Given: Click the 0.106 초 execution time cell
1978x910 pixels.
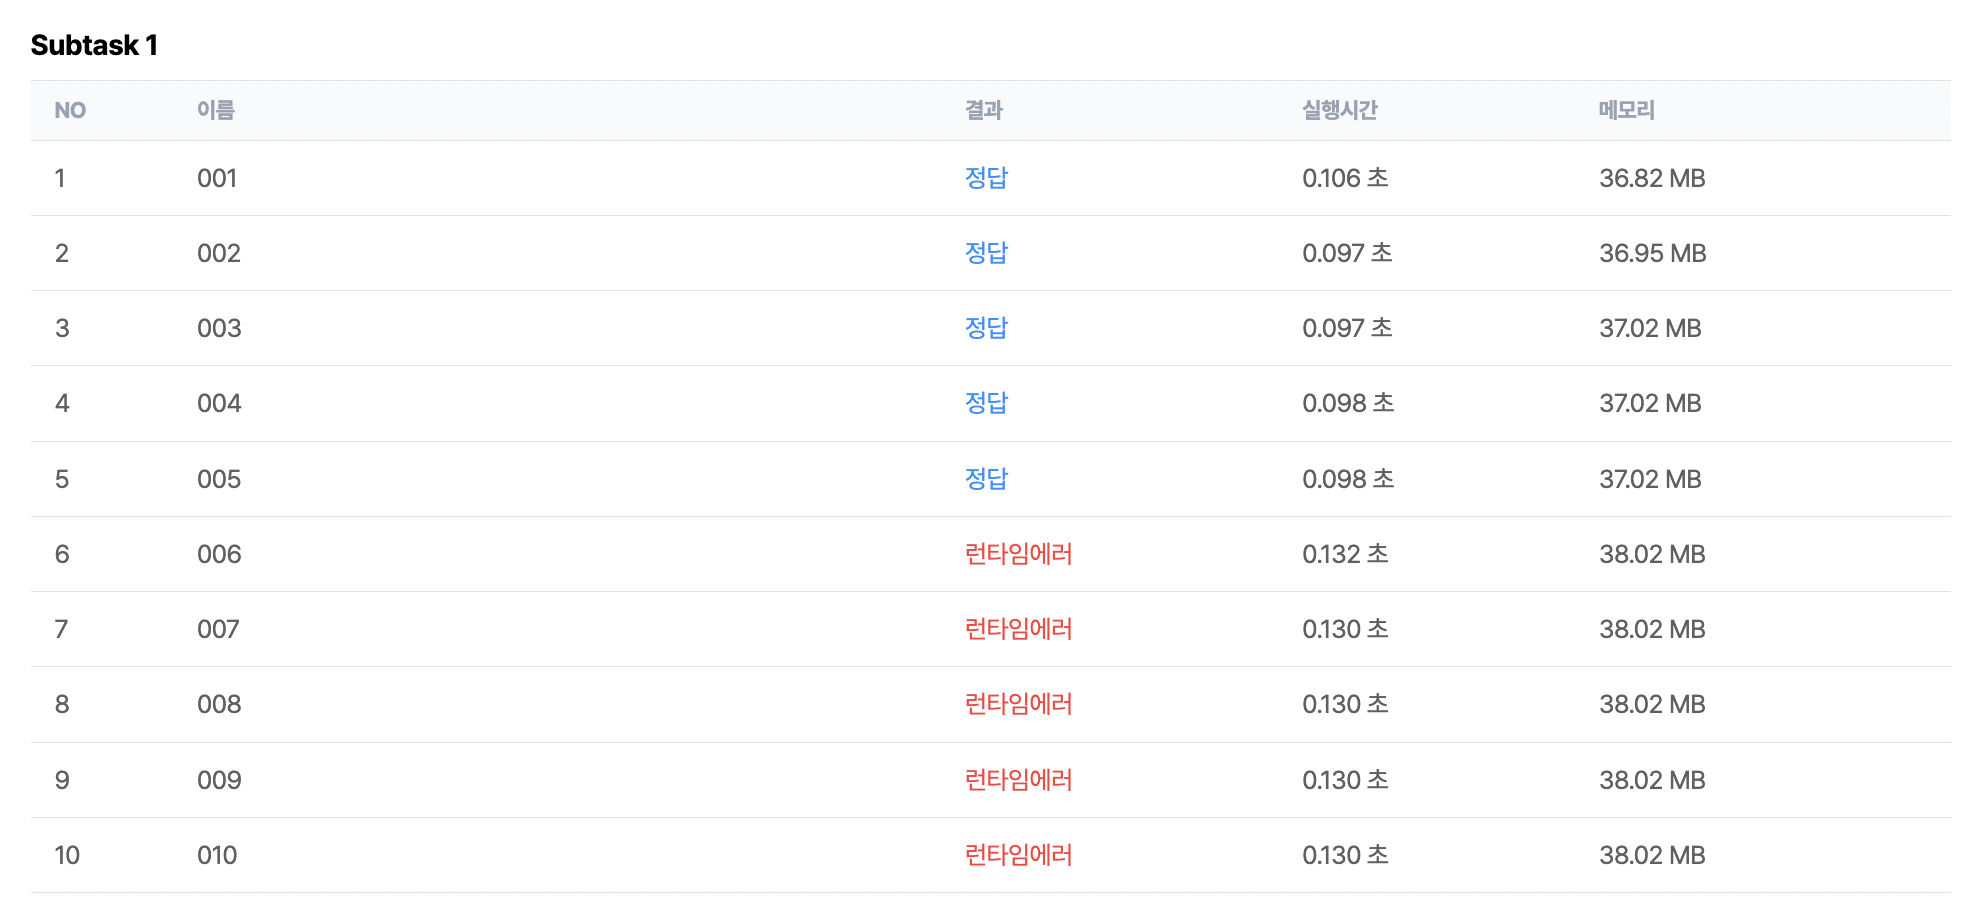Looking at the screenshot, I should [x=1345, y=178].
